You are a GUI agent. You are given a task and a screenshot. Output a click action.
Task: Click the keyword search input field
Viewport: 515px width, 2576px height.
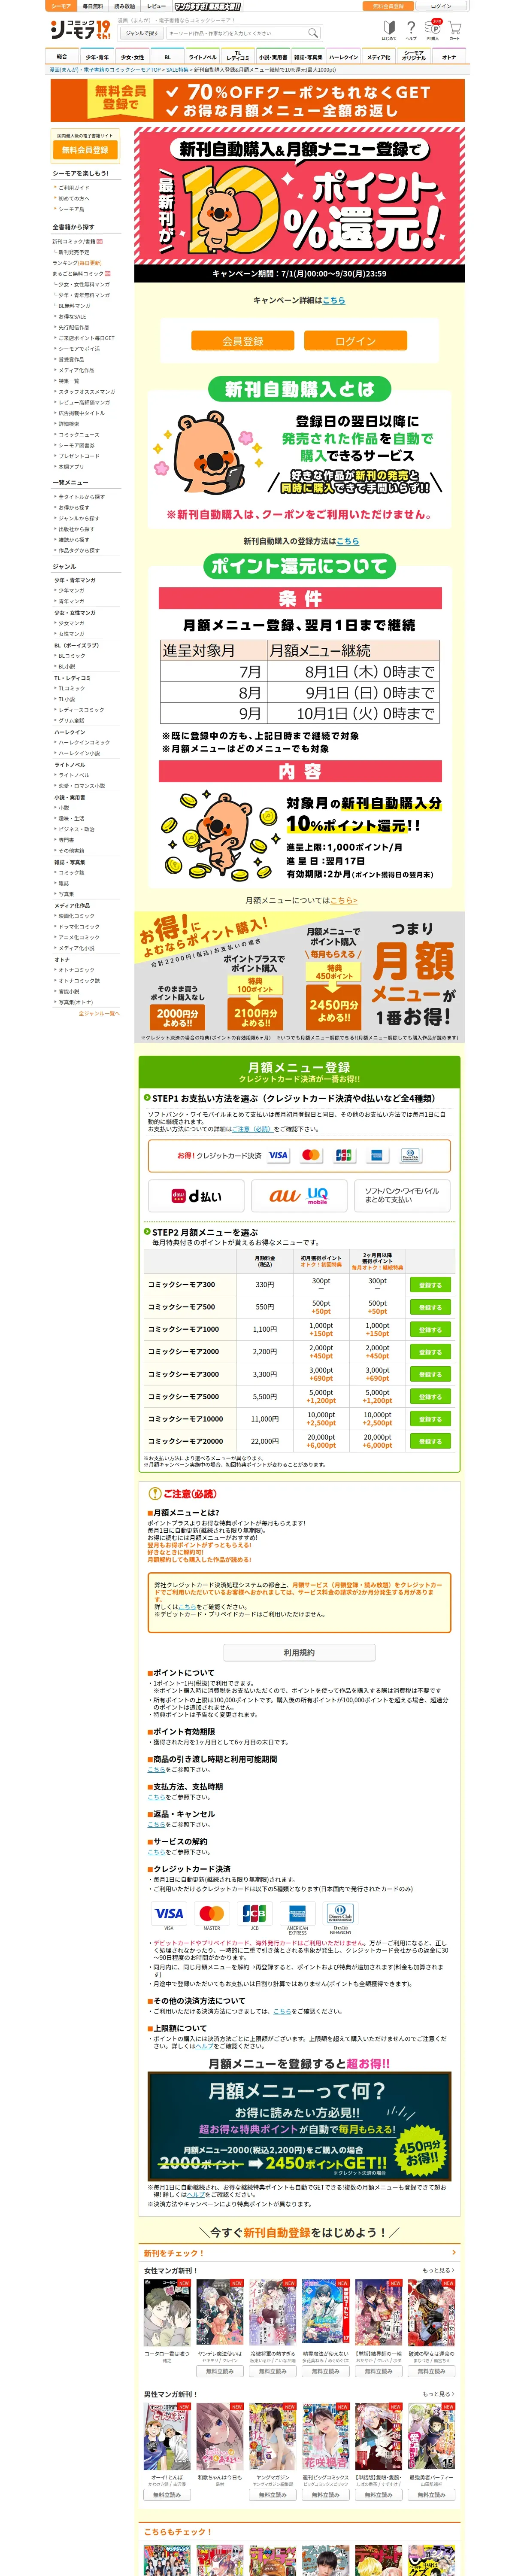tap(236, 33)
